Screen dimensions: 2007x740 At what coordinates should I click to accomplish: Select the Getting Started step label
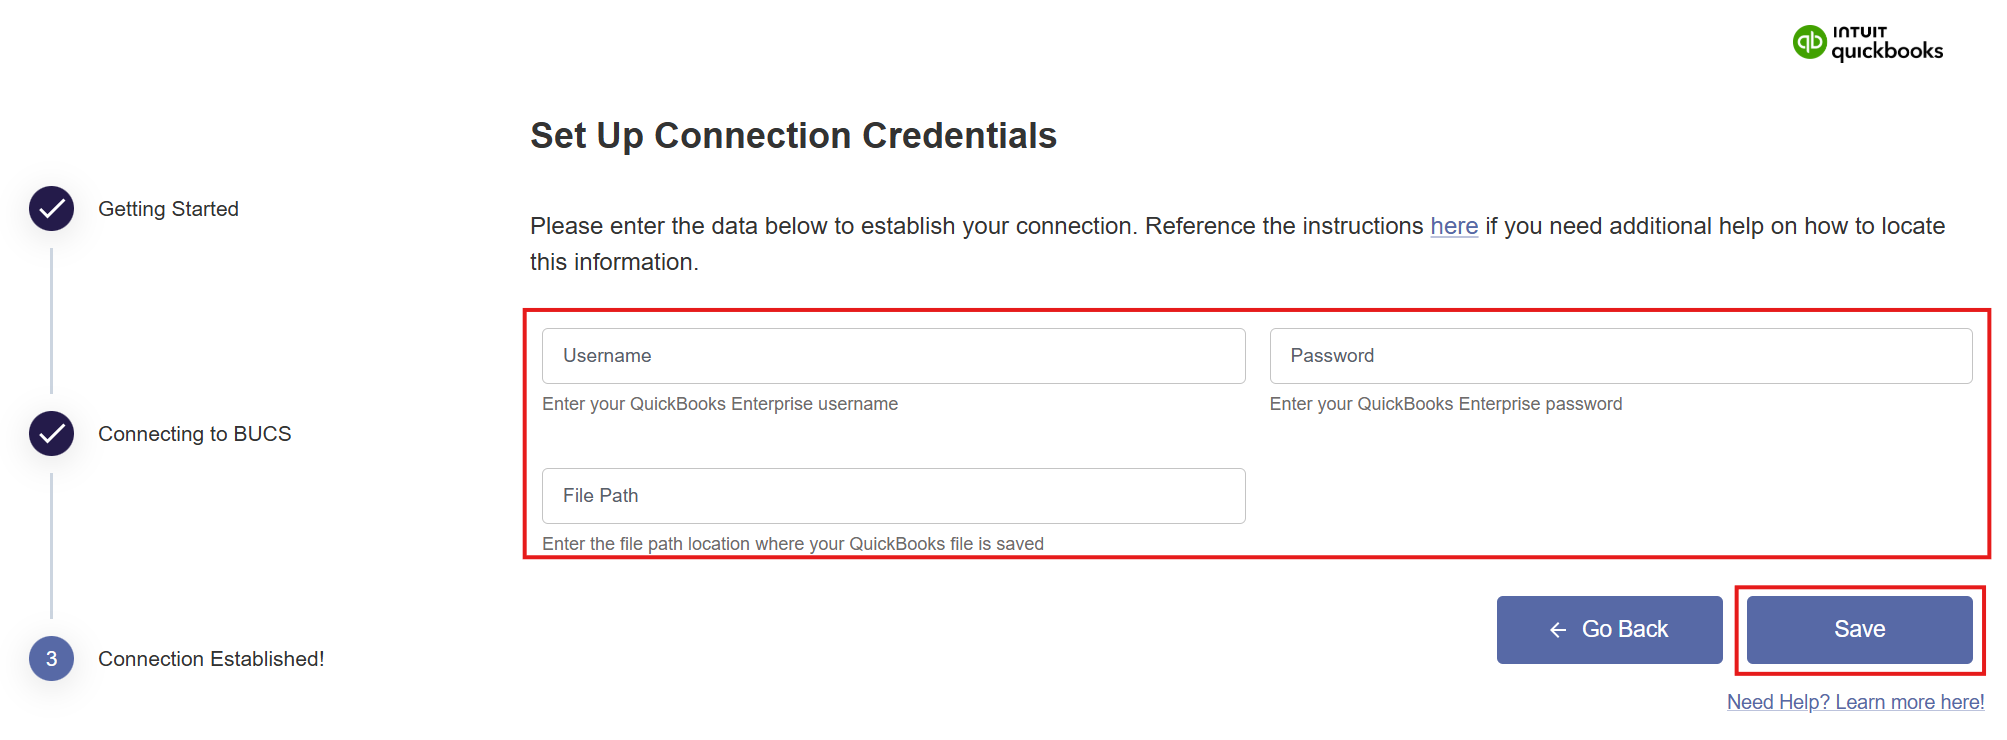168,209
